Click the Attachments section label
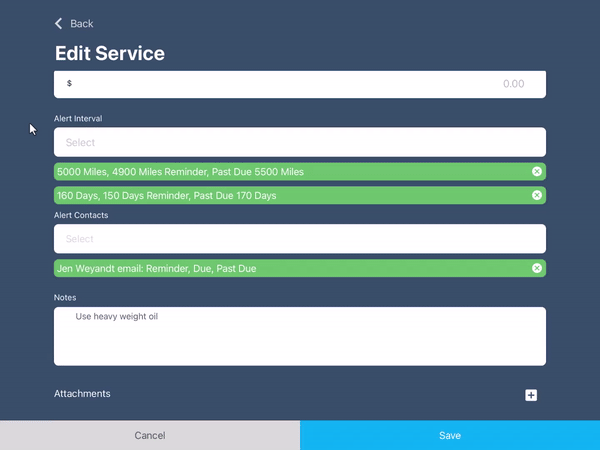 [82, 394]
